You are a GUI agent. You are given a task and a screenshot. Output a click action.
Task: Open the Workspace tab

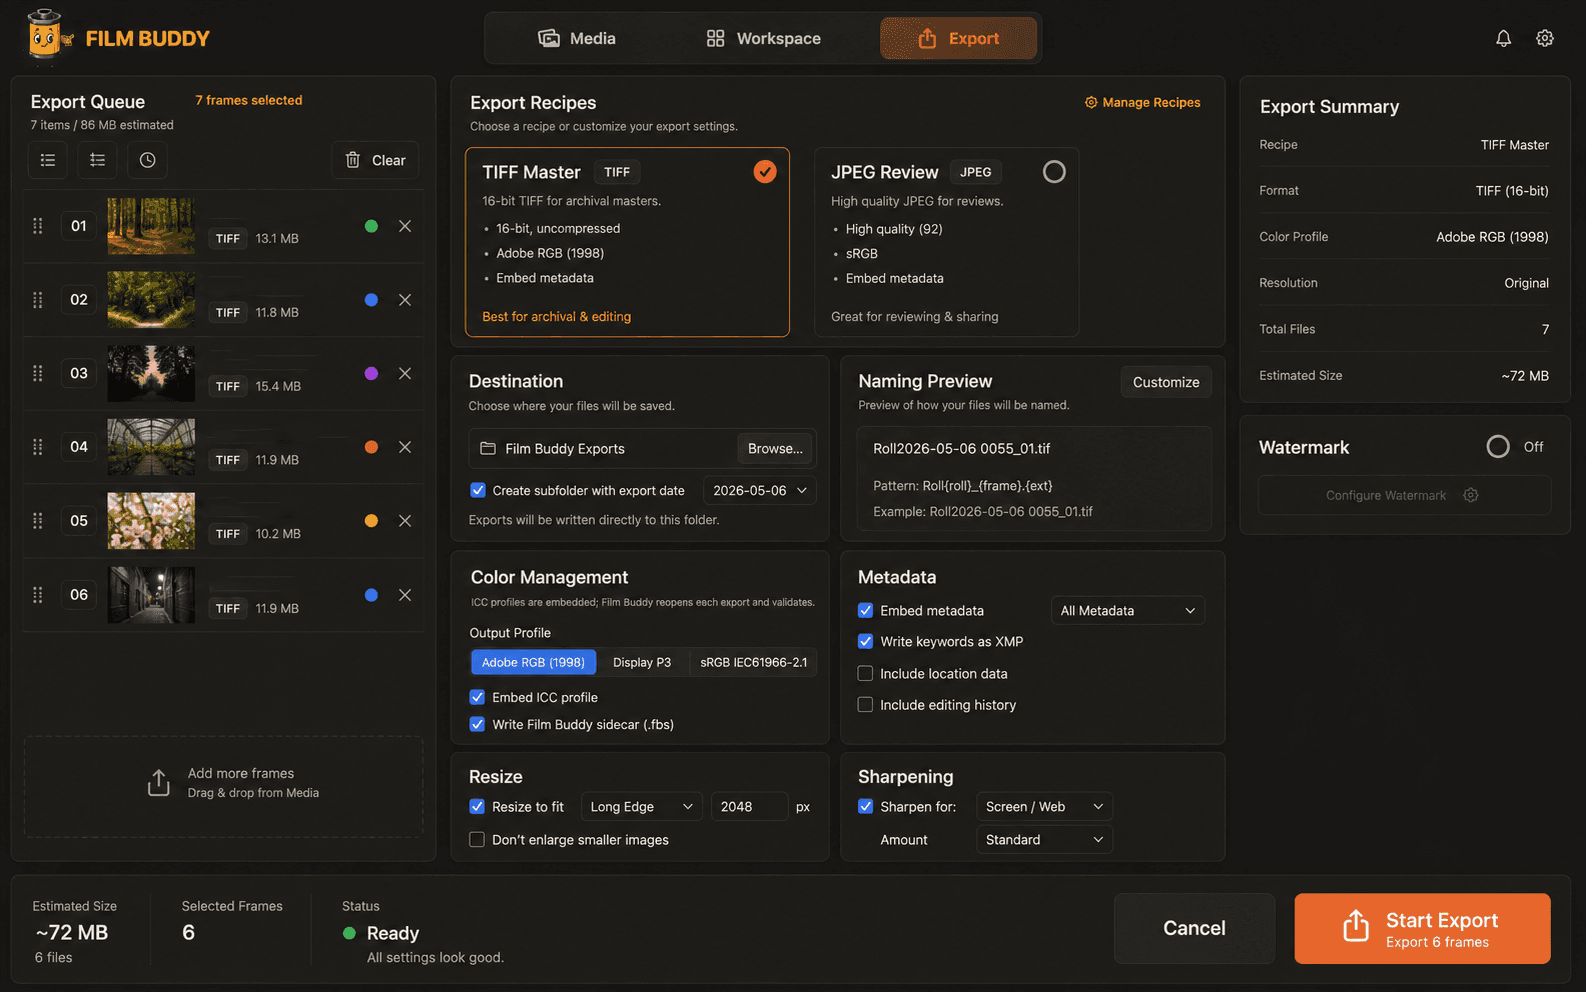(x=764, y=38)
